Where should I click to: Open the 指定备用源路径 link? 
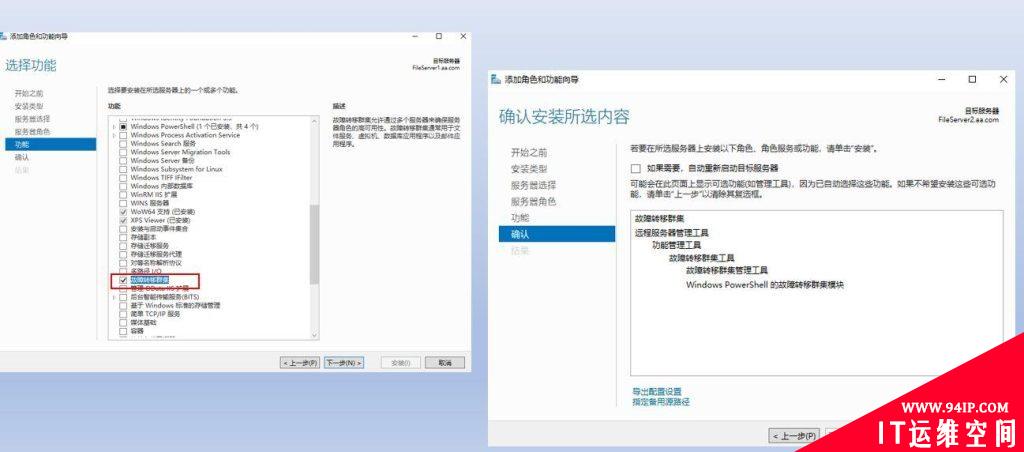click(x=661, y=402)
